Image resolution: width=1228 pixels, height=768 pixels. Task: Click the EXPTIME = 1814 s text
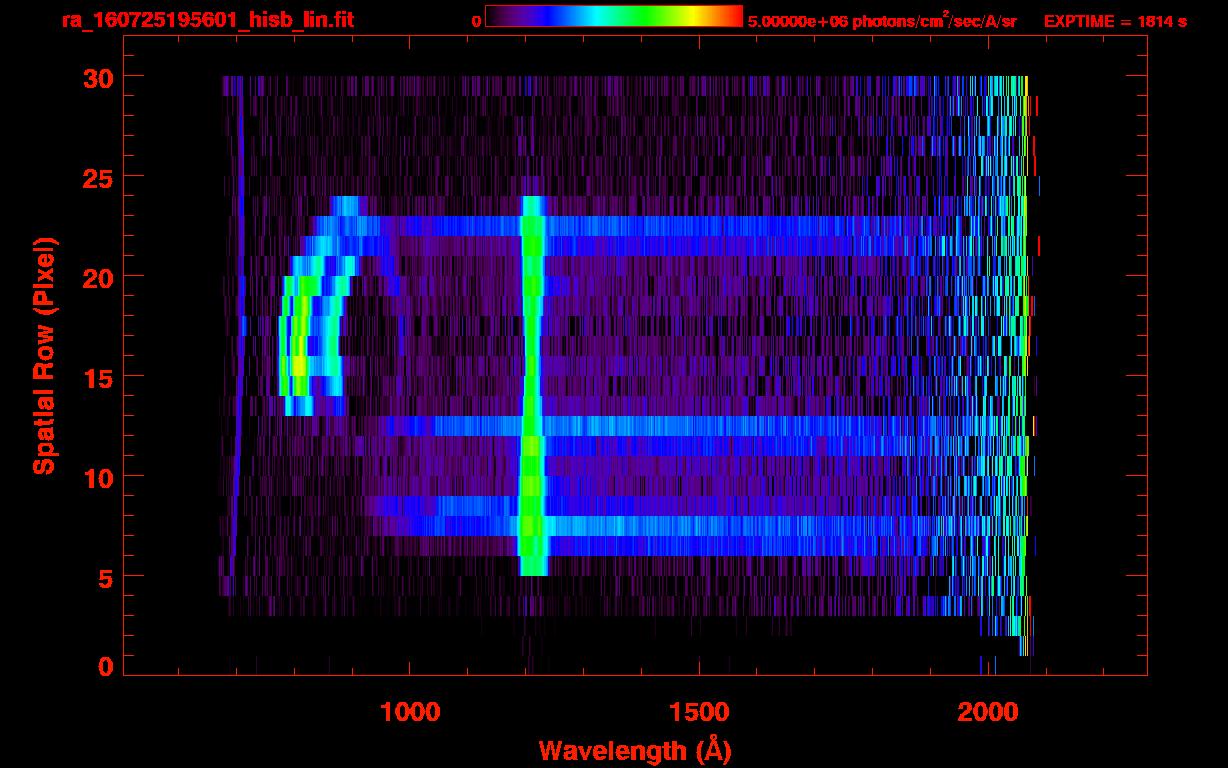pos(1115,21)
